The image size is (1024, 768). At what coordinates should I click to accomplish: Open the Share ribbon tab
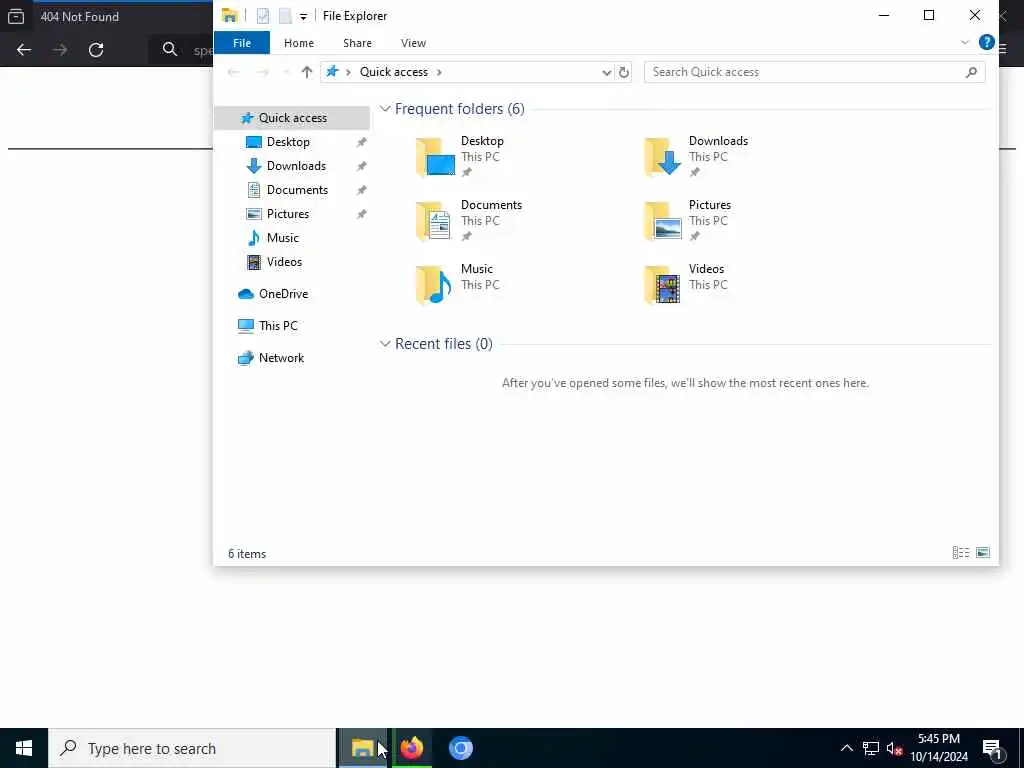coord(357,43)
